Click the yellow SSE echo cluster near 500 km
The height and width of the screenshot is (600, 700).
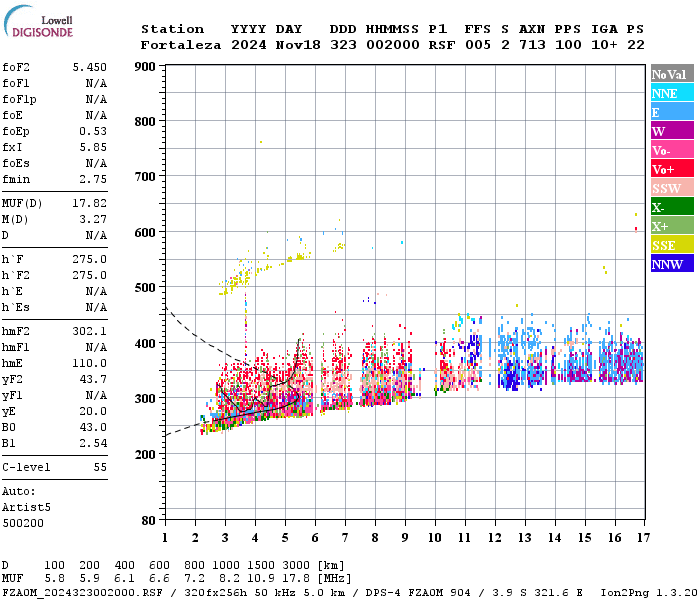(234, 282)
